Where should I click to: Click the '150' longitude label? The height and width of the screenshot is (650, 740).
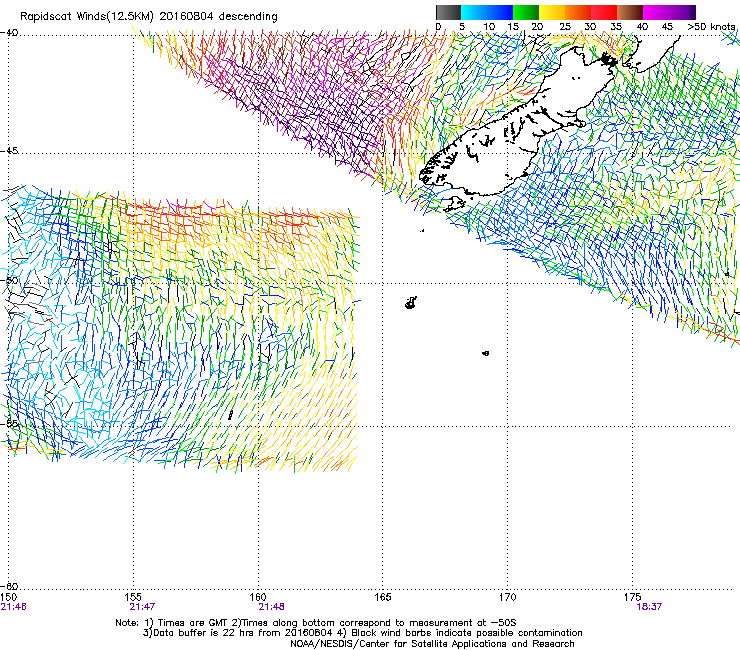tap(8, 598)
